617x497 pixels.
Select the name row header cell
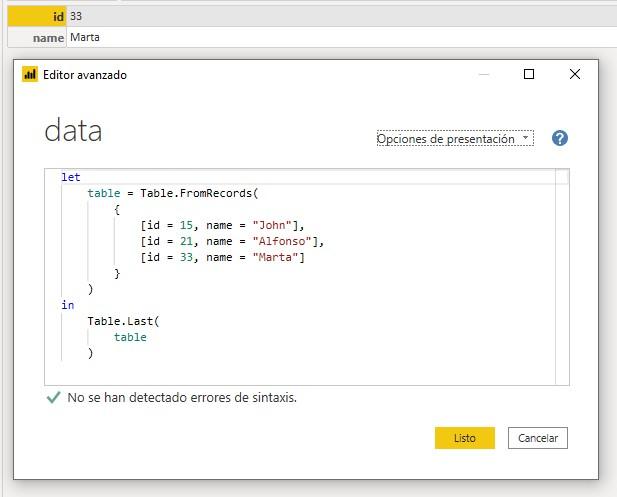pos(36,37)
